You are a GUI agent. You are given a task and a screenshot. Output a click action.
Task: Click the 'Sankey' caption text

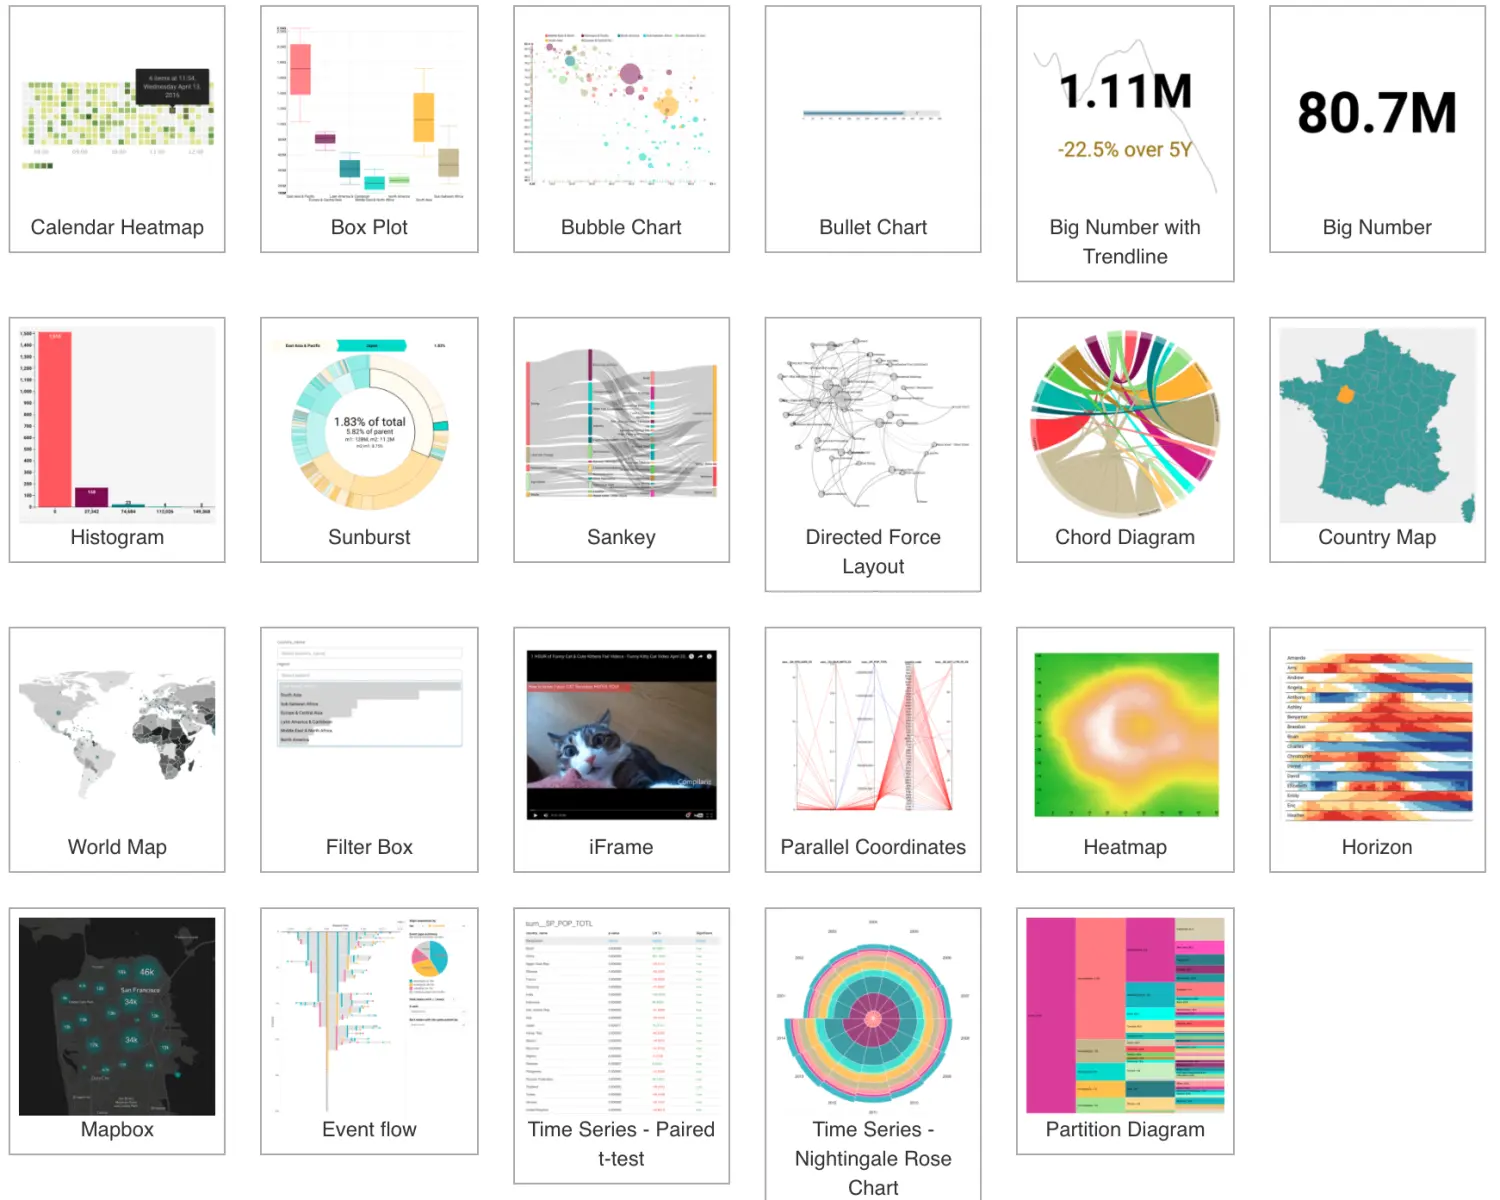(621, 537)
